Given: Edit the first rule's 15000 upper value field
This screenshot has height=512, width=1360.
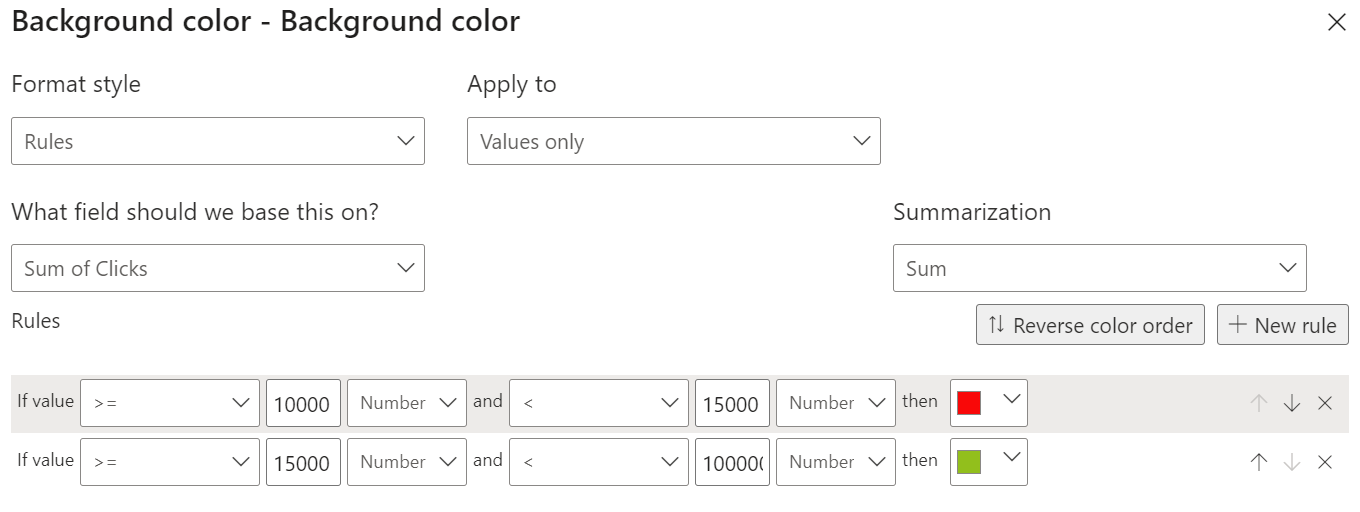Looking at the screenshot, I should 732,403.
